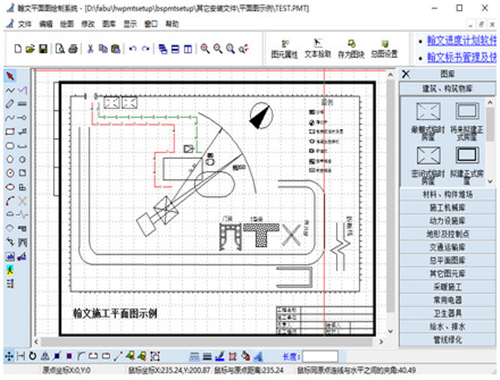The height and width of the screenshot is (380, 500).
Task: Select the rectangle drawing tool
Action: coord(10,131)
